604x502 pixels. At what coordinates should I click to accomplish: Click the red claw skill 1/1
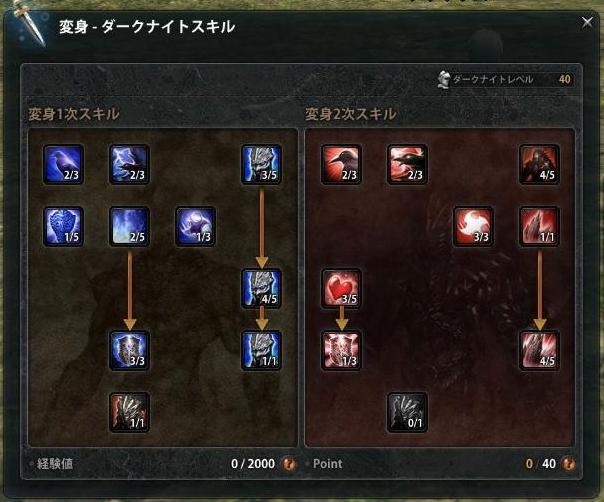click(539, 226)
